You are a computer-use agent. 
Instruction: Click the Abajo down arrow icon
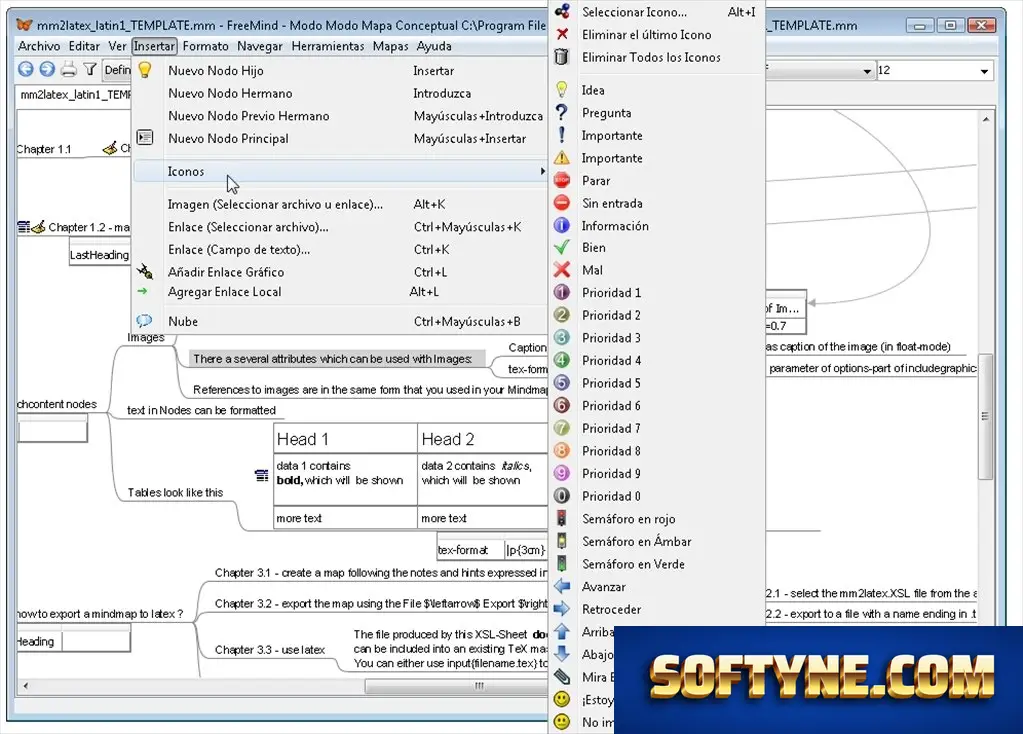[561, 654]
